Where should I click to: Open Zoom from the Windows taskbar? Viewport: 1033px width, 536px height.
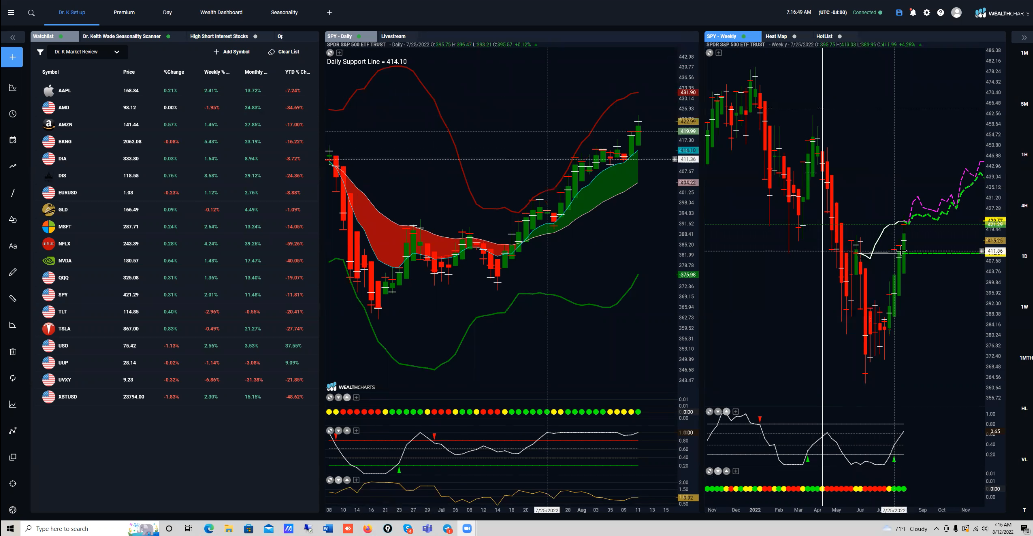[467, 529]
